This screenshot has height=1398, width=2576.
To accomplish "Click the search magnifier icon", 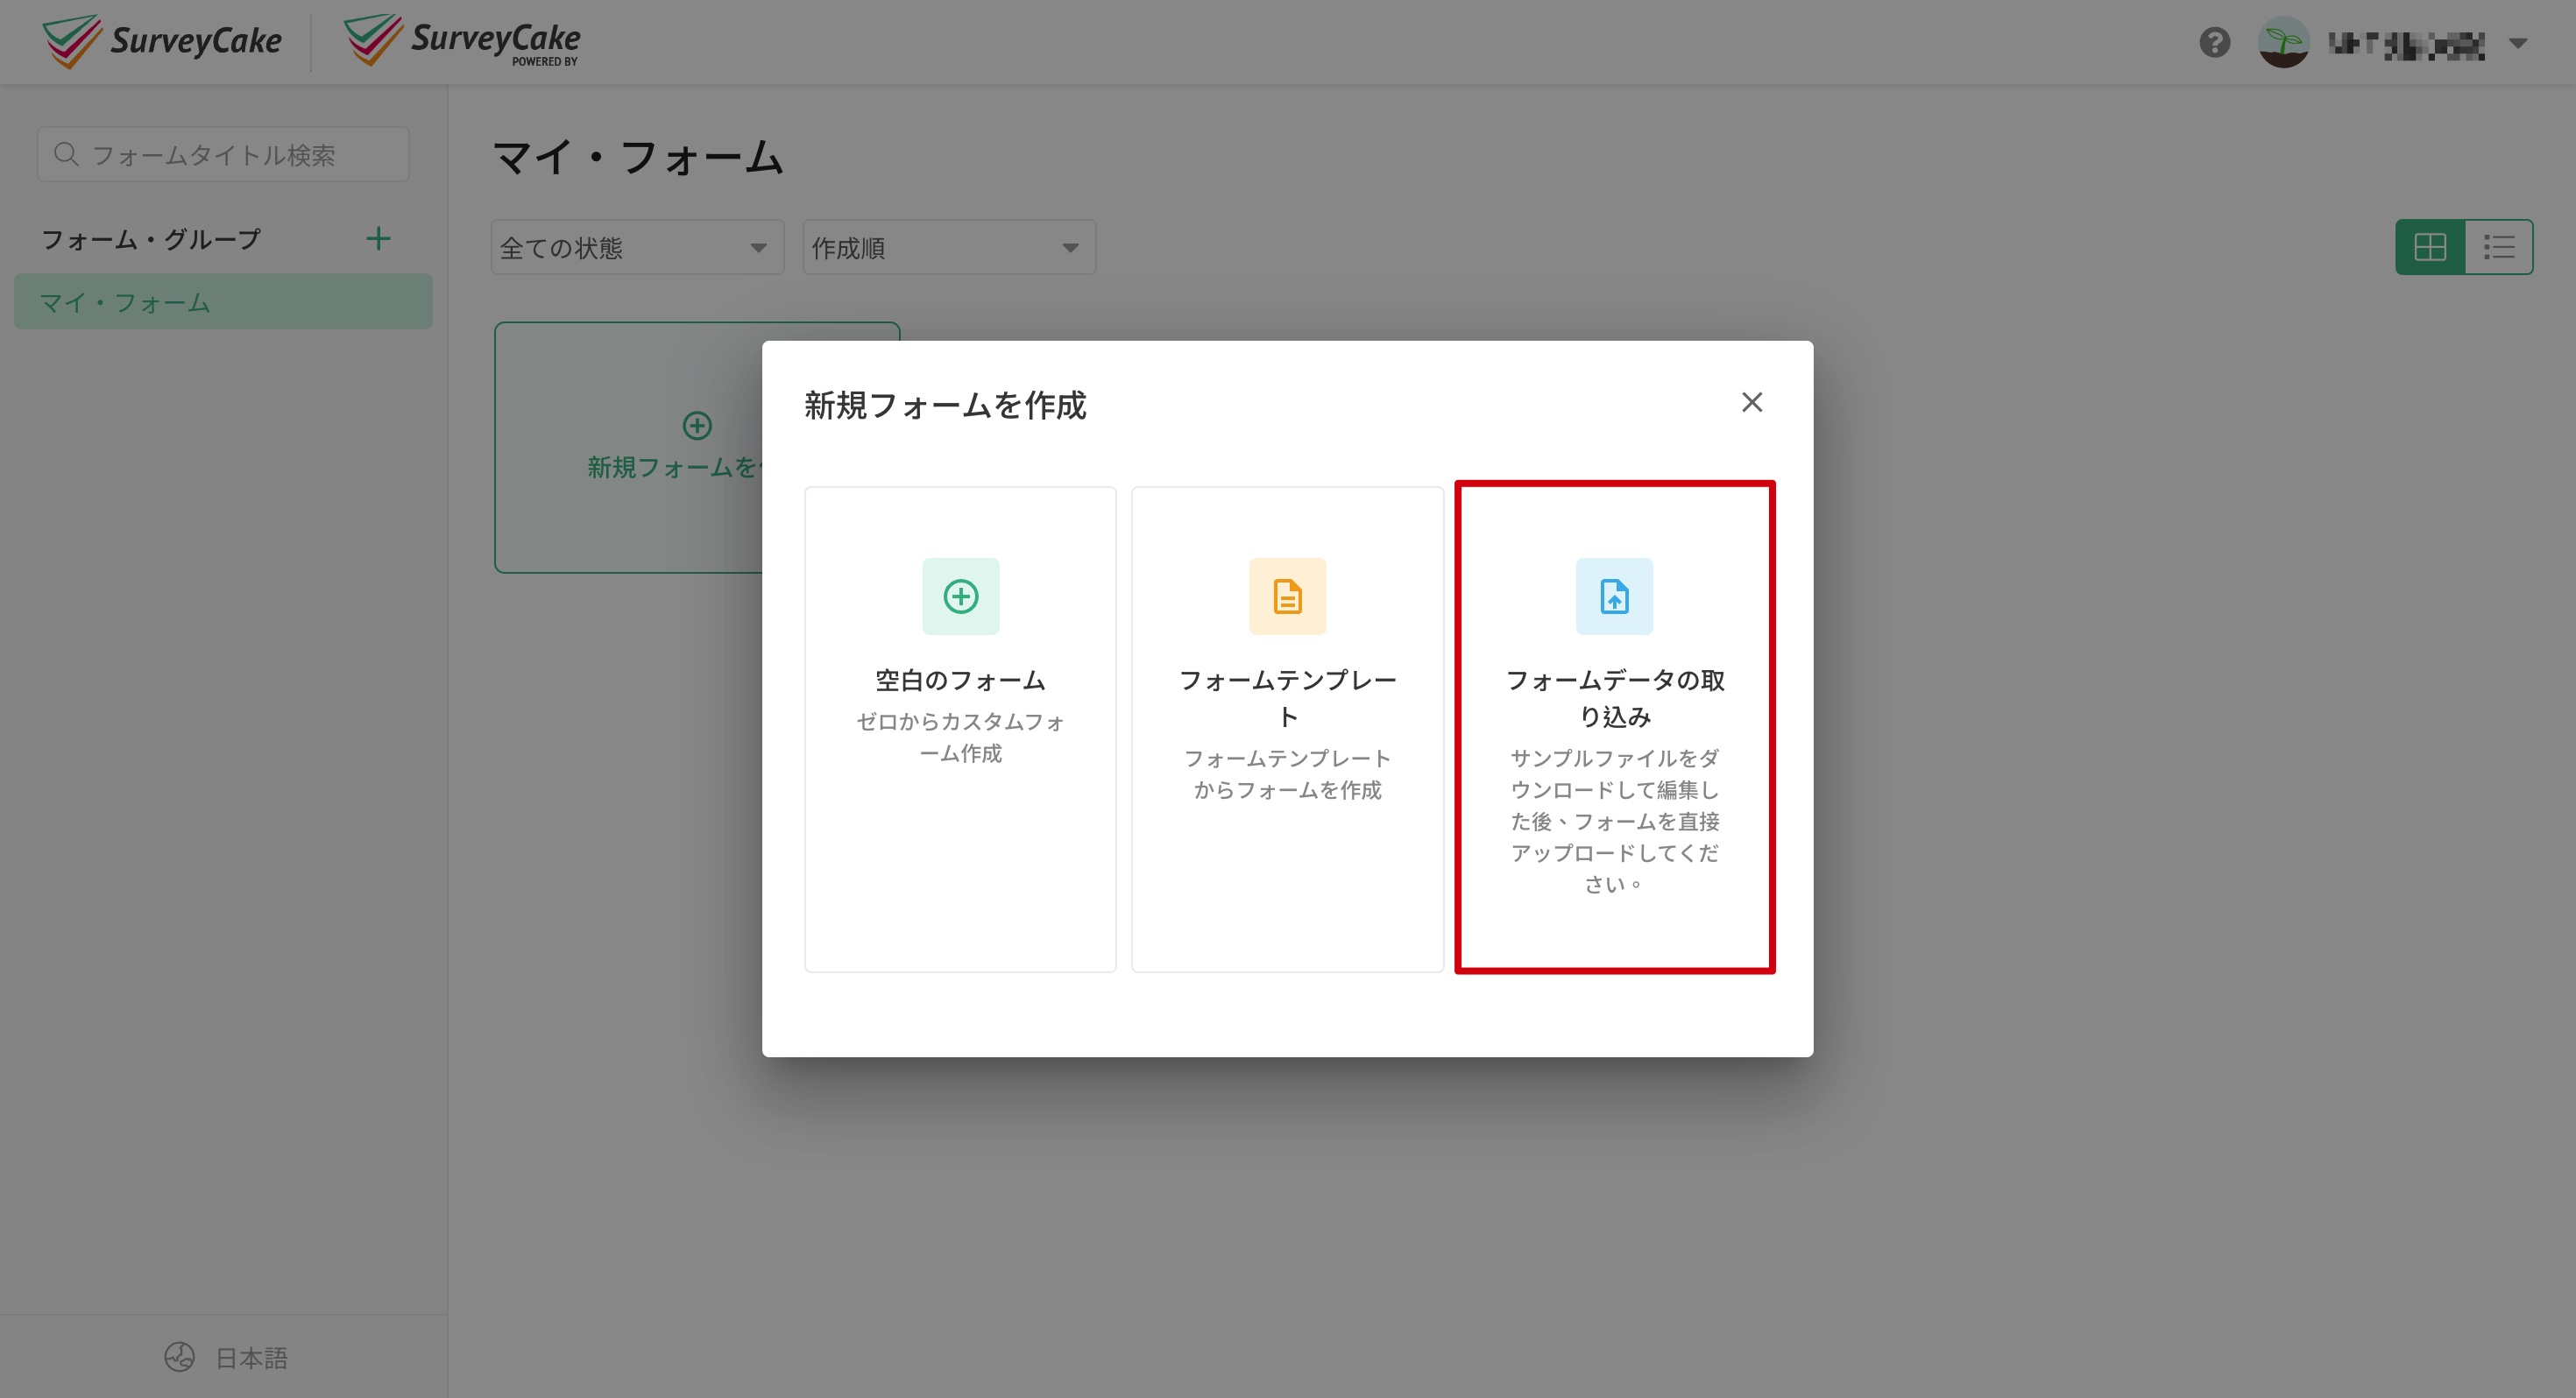I will tap(66, 154).
